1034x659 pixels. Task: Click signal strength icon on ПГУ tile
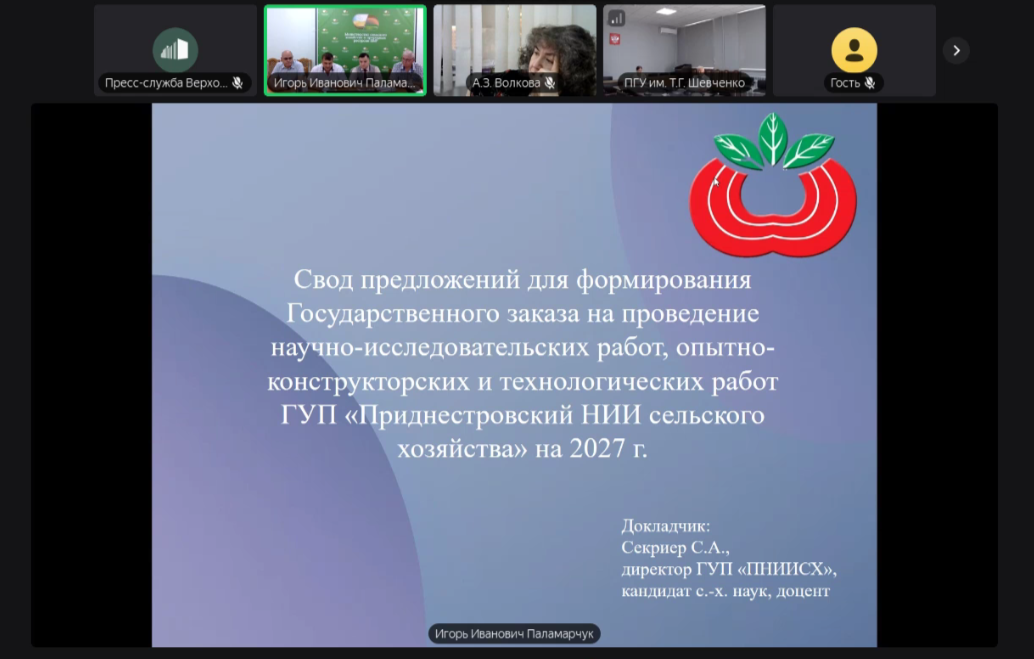(x=616, y=18)
